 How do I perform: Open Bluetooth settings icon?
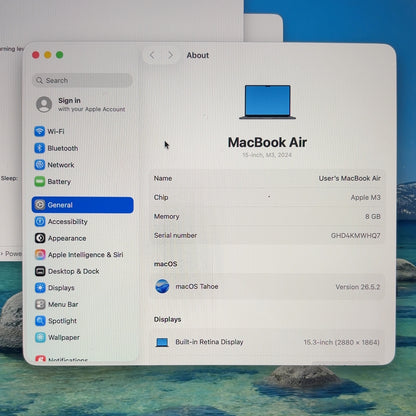click(40, 148)
